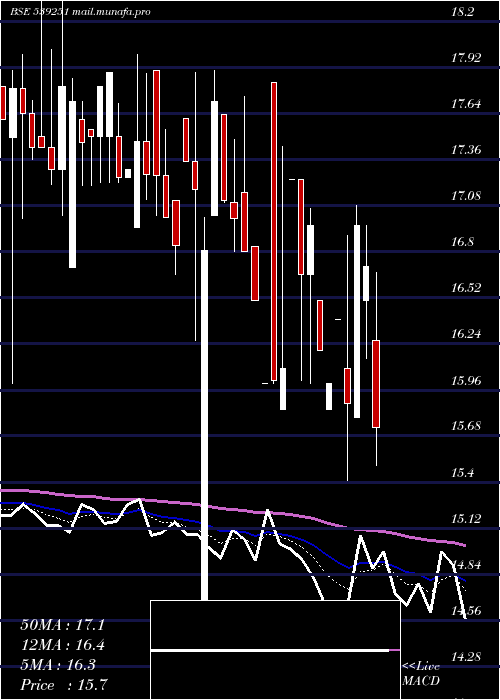Click the 17.92 price axis label
The height and width of the screenshot is (700, 500).
coord(467,58)
